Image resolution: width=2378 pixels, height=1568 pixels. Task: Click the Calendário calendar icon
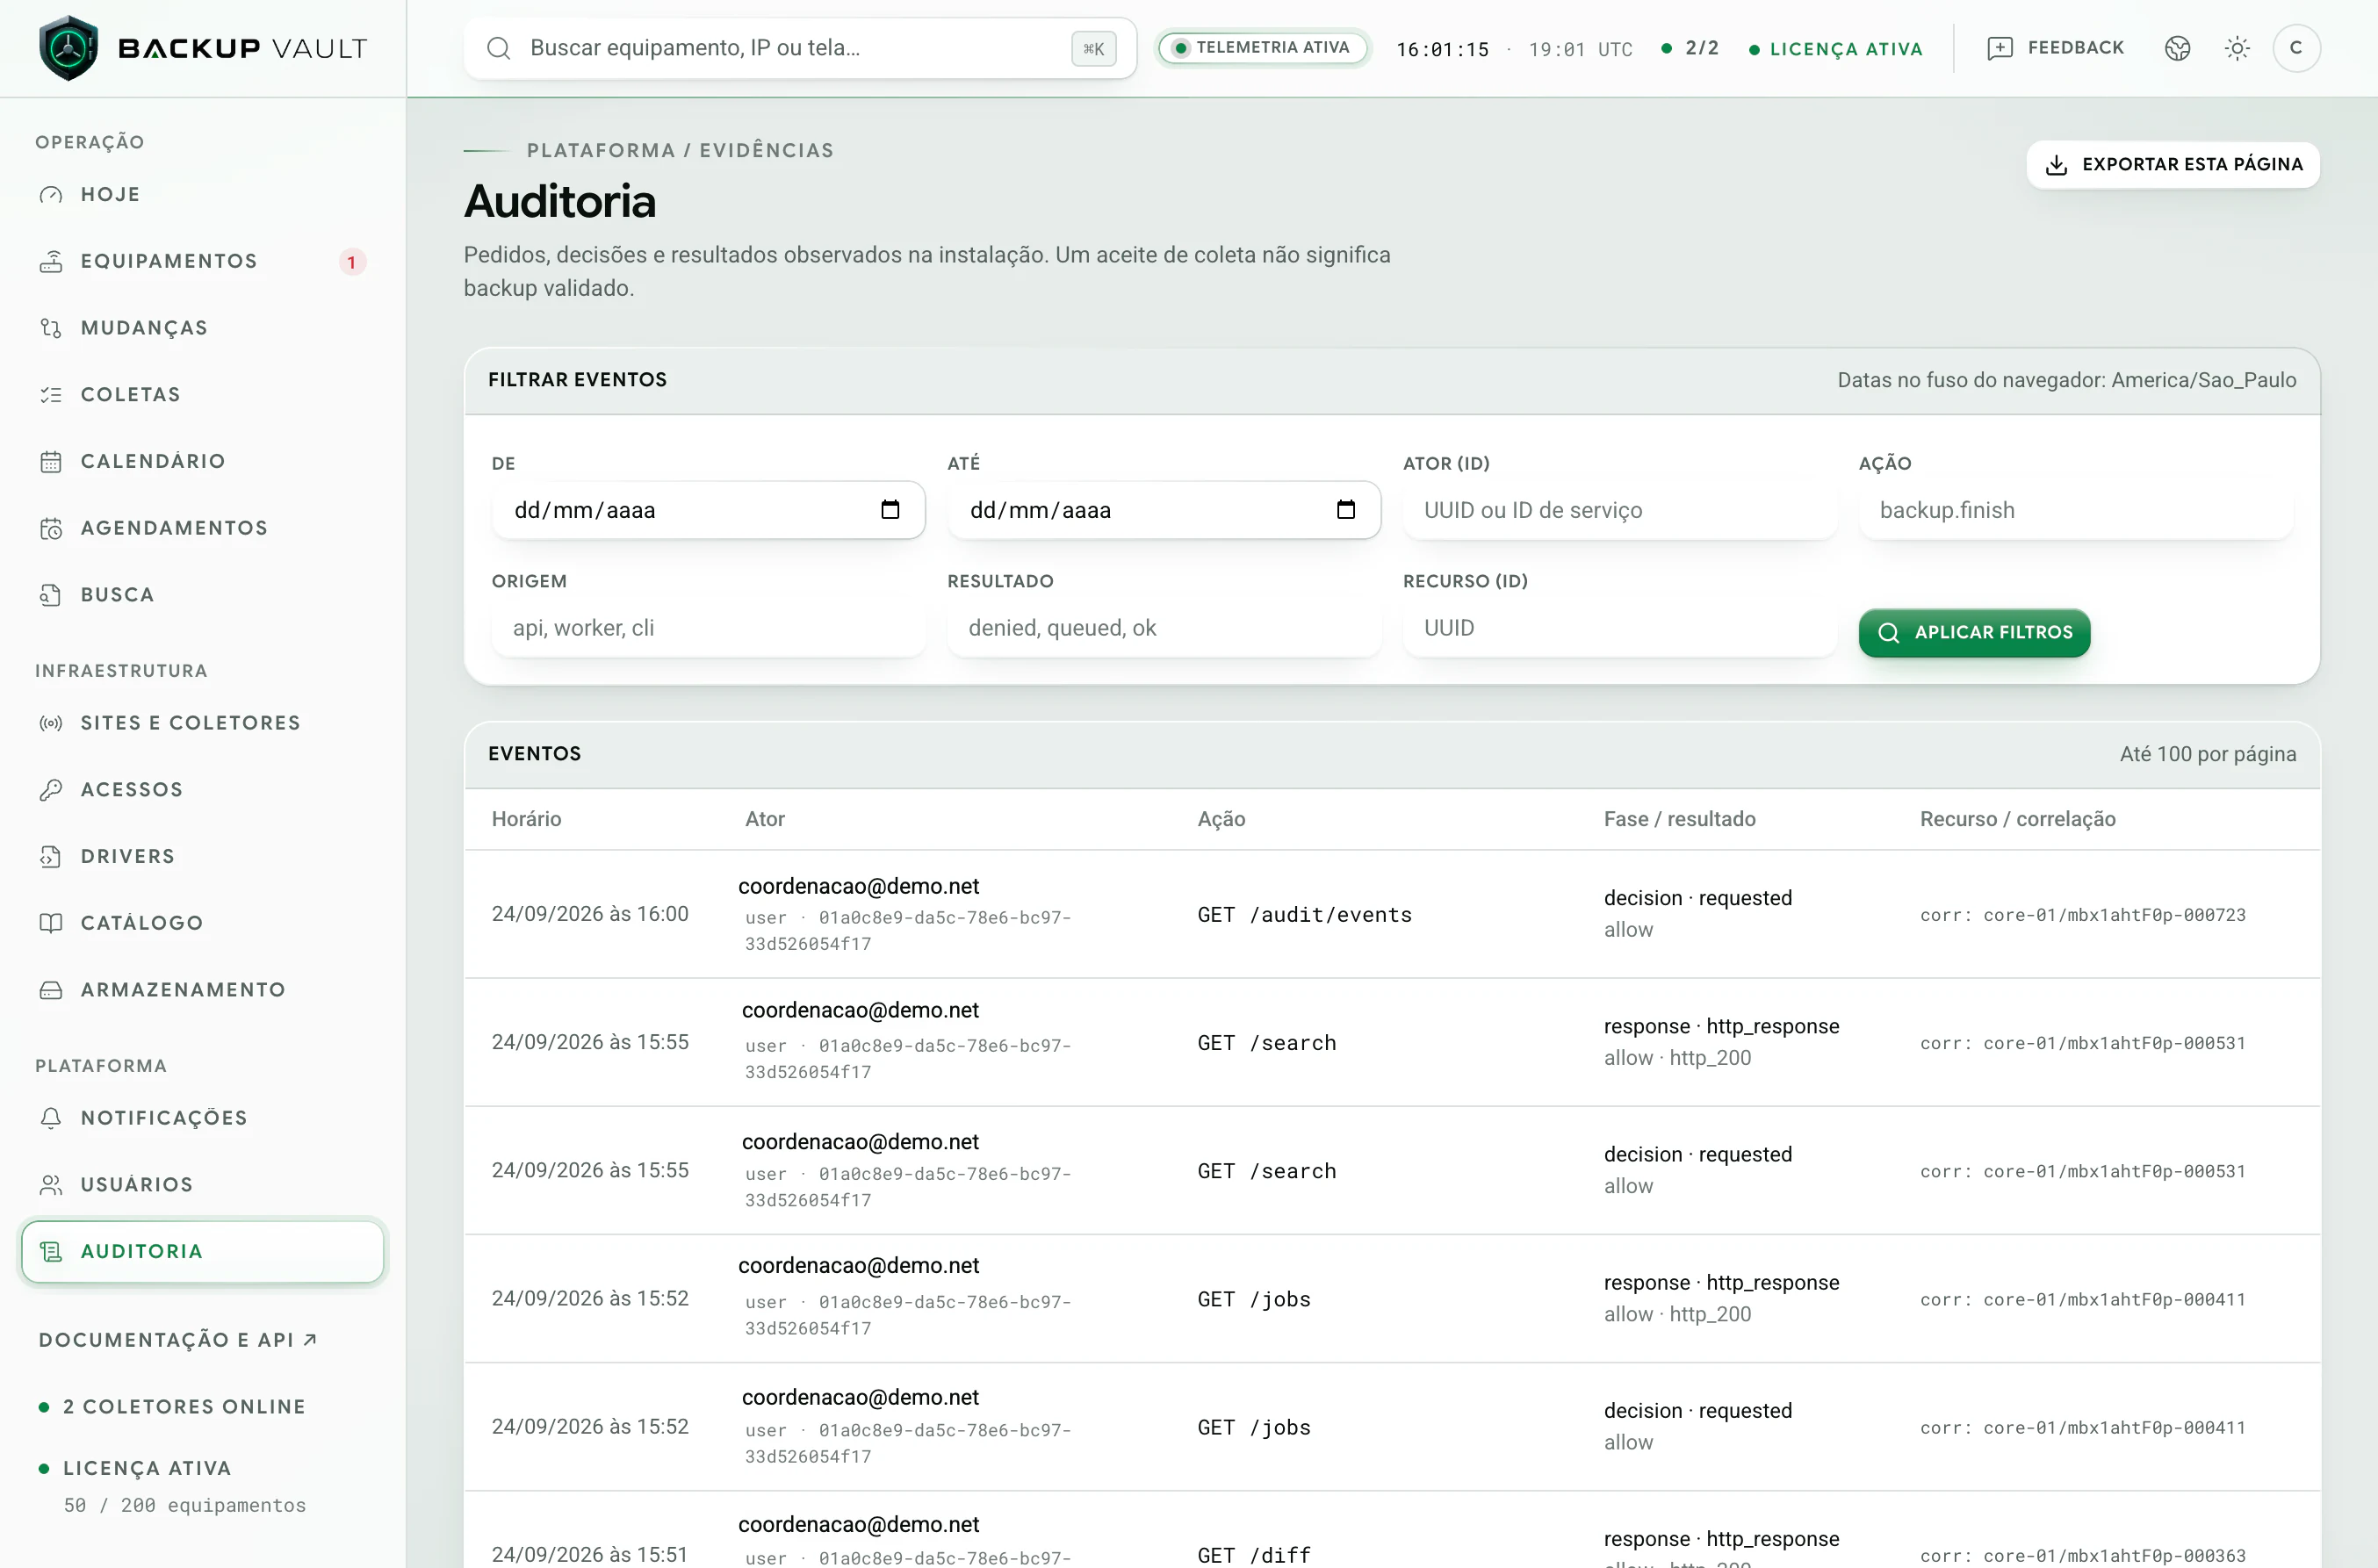(51, 461)
